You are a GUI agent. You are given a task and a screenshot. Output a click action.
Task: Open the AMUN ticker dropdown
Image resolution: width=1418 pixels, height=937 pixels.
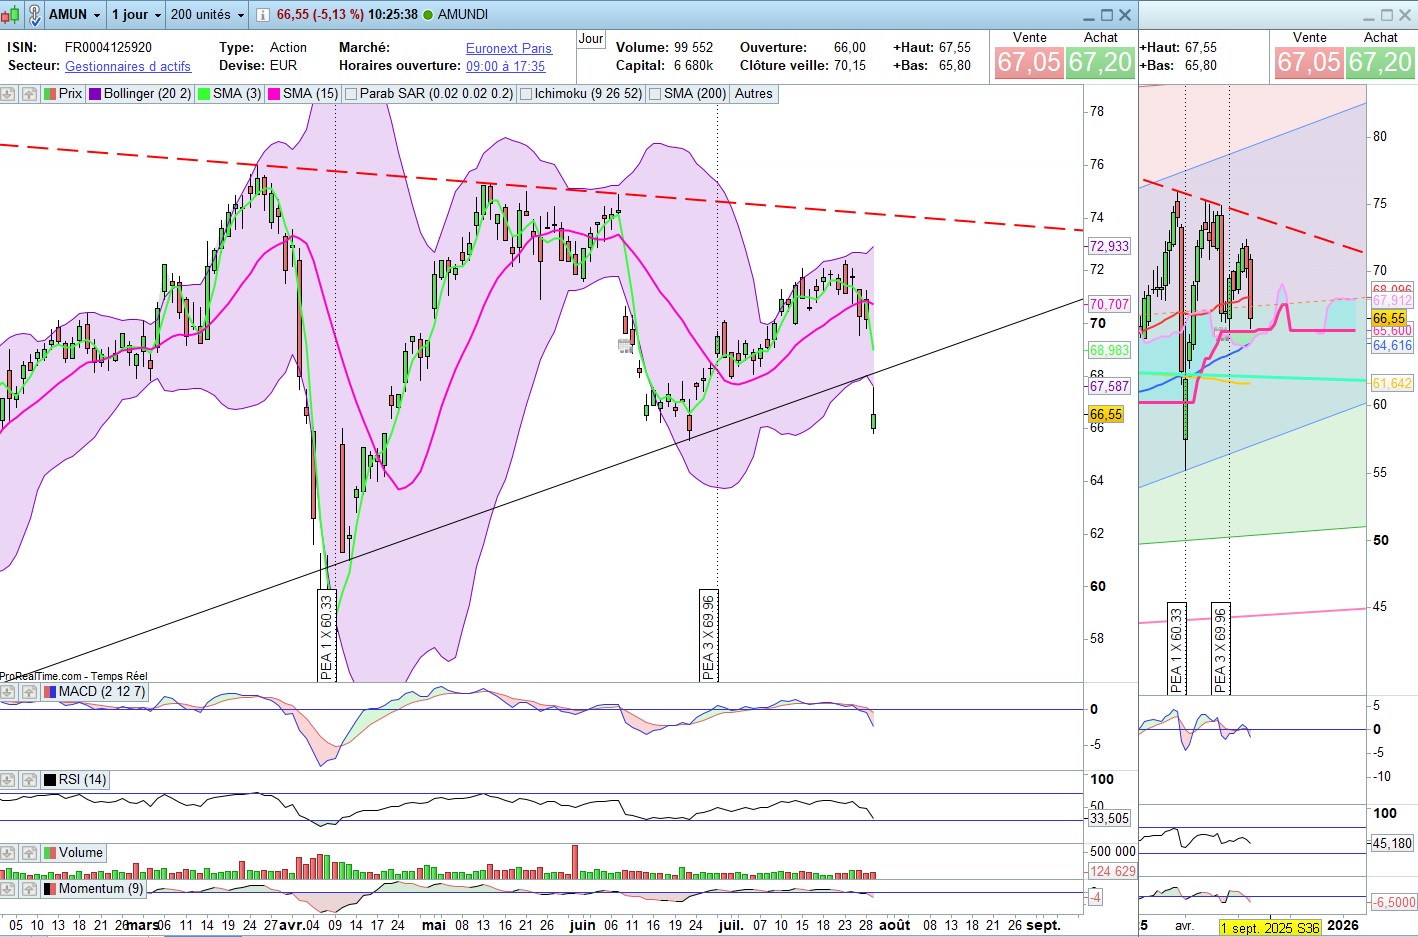75,15
